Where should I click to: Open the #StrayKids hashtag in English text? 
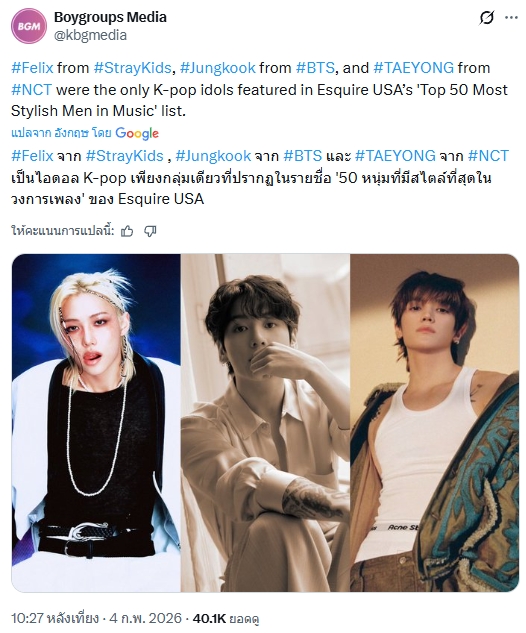pyautogui.click(x=132, y=68)
